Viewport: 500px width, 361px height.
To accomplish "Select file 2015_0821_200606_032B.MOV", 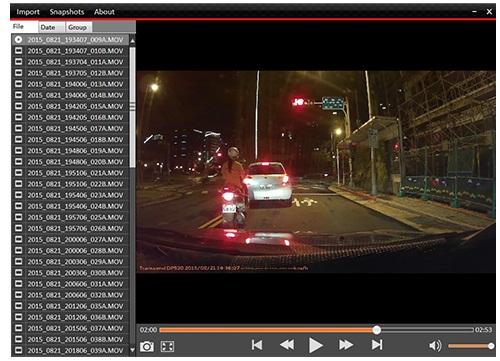I will (70, 295).
